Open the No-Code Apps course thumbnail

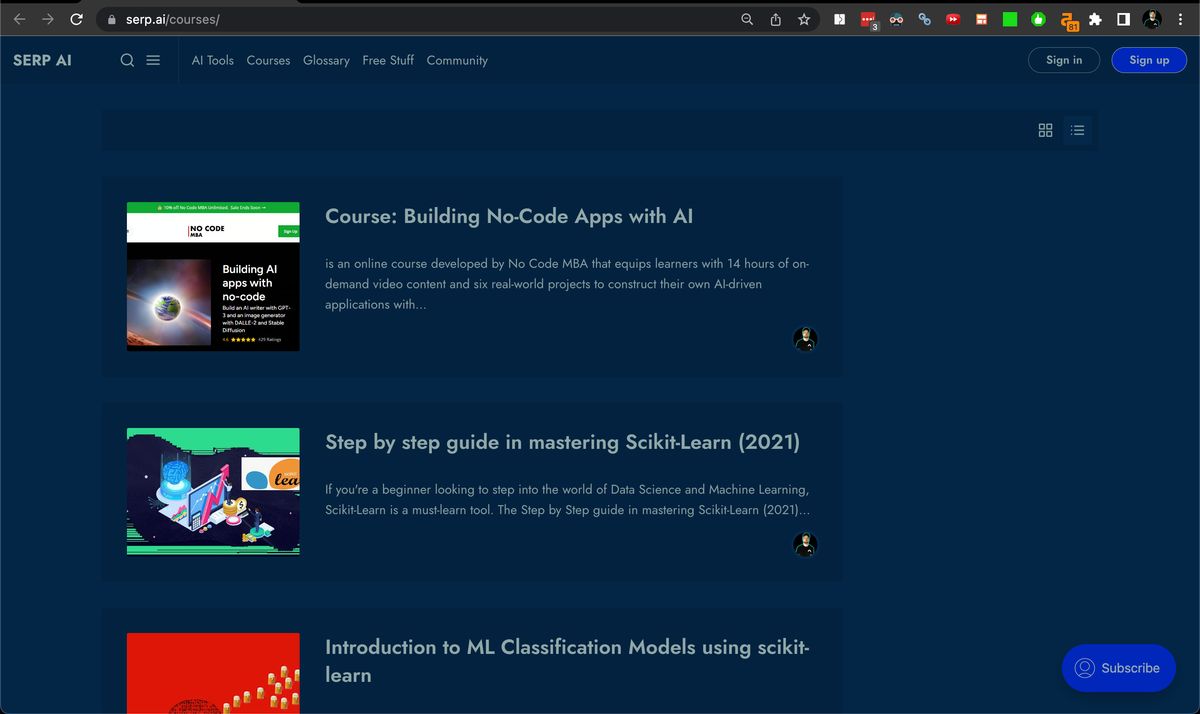[212, 276]
